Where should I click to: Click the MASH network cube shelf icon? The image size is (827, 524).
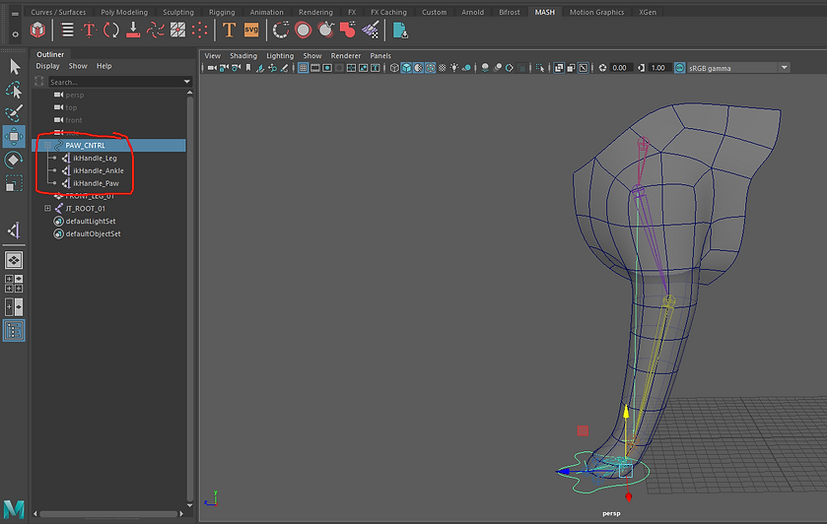pos(37,30)
